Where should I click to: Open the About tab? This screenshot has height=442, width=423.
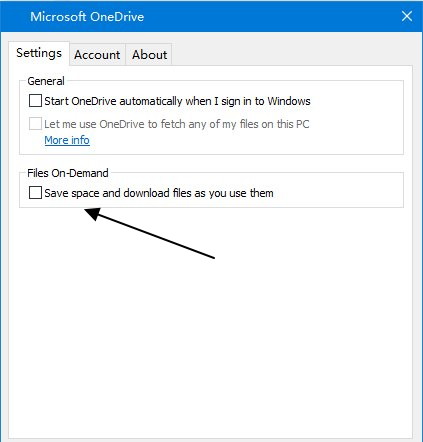(149, 55)
